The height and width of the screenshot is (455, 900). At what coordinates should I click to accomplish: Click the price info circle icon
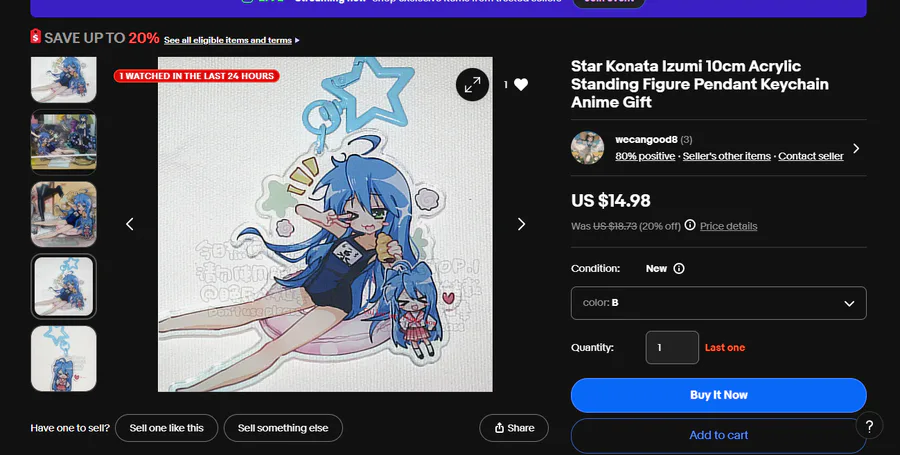tap(690, 226)
